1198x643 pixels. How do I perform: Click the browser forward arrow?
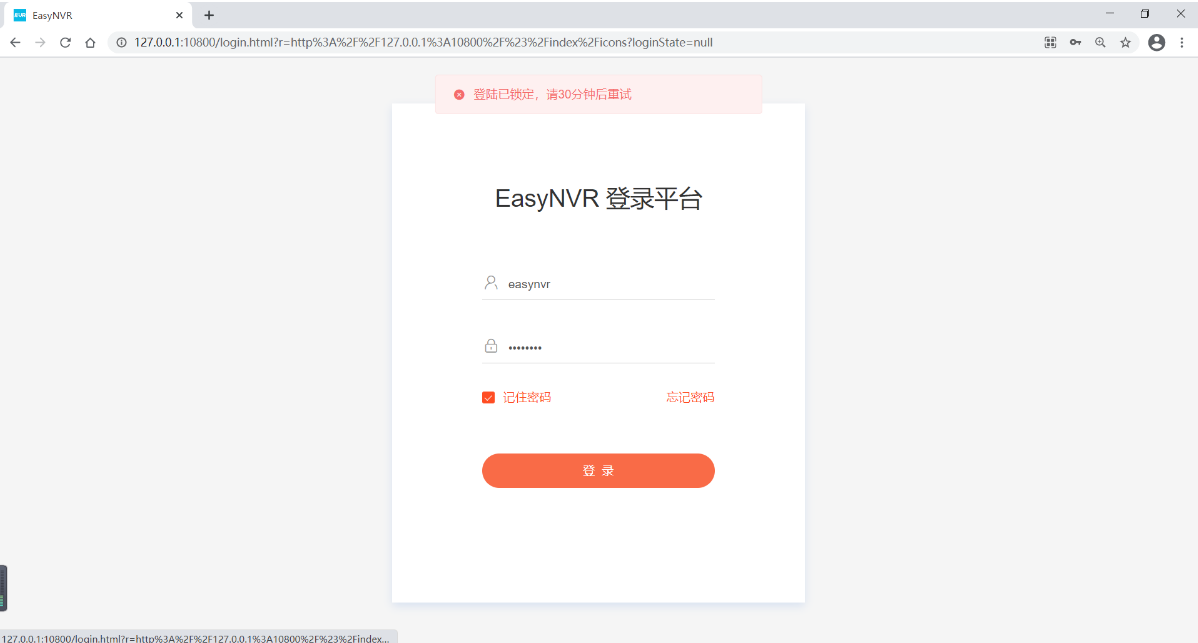40,43
